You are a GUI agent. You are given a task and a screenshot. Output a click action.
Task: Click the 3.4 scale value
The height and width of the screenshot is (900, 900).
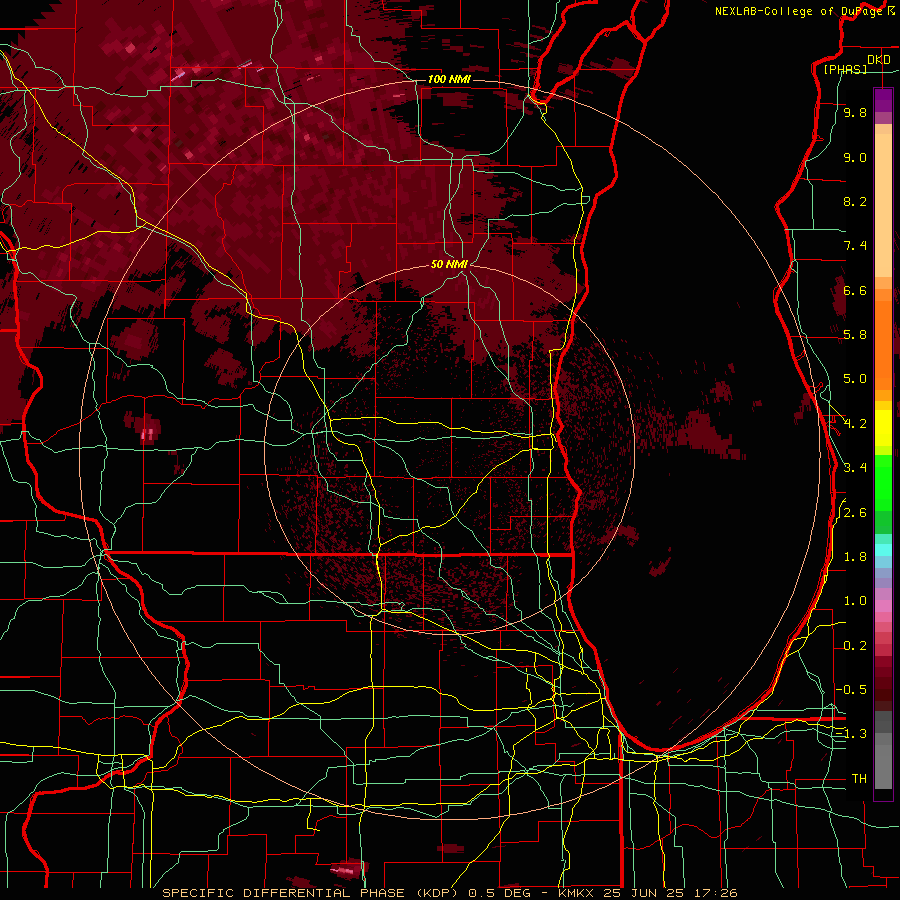click(855, 468)
